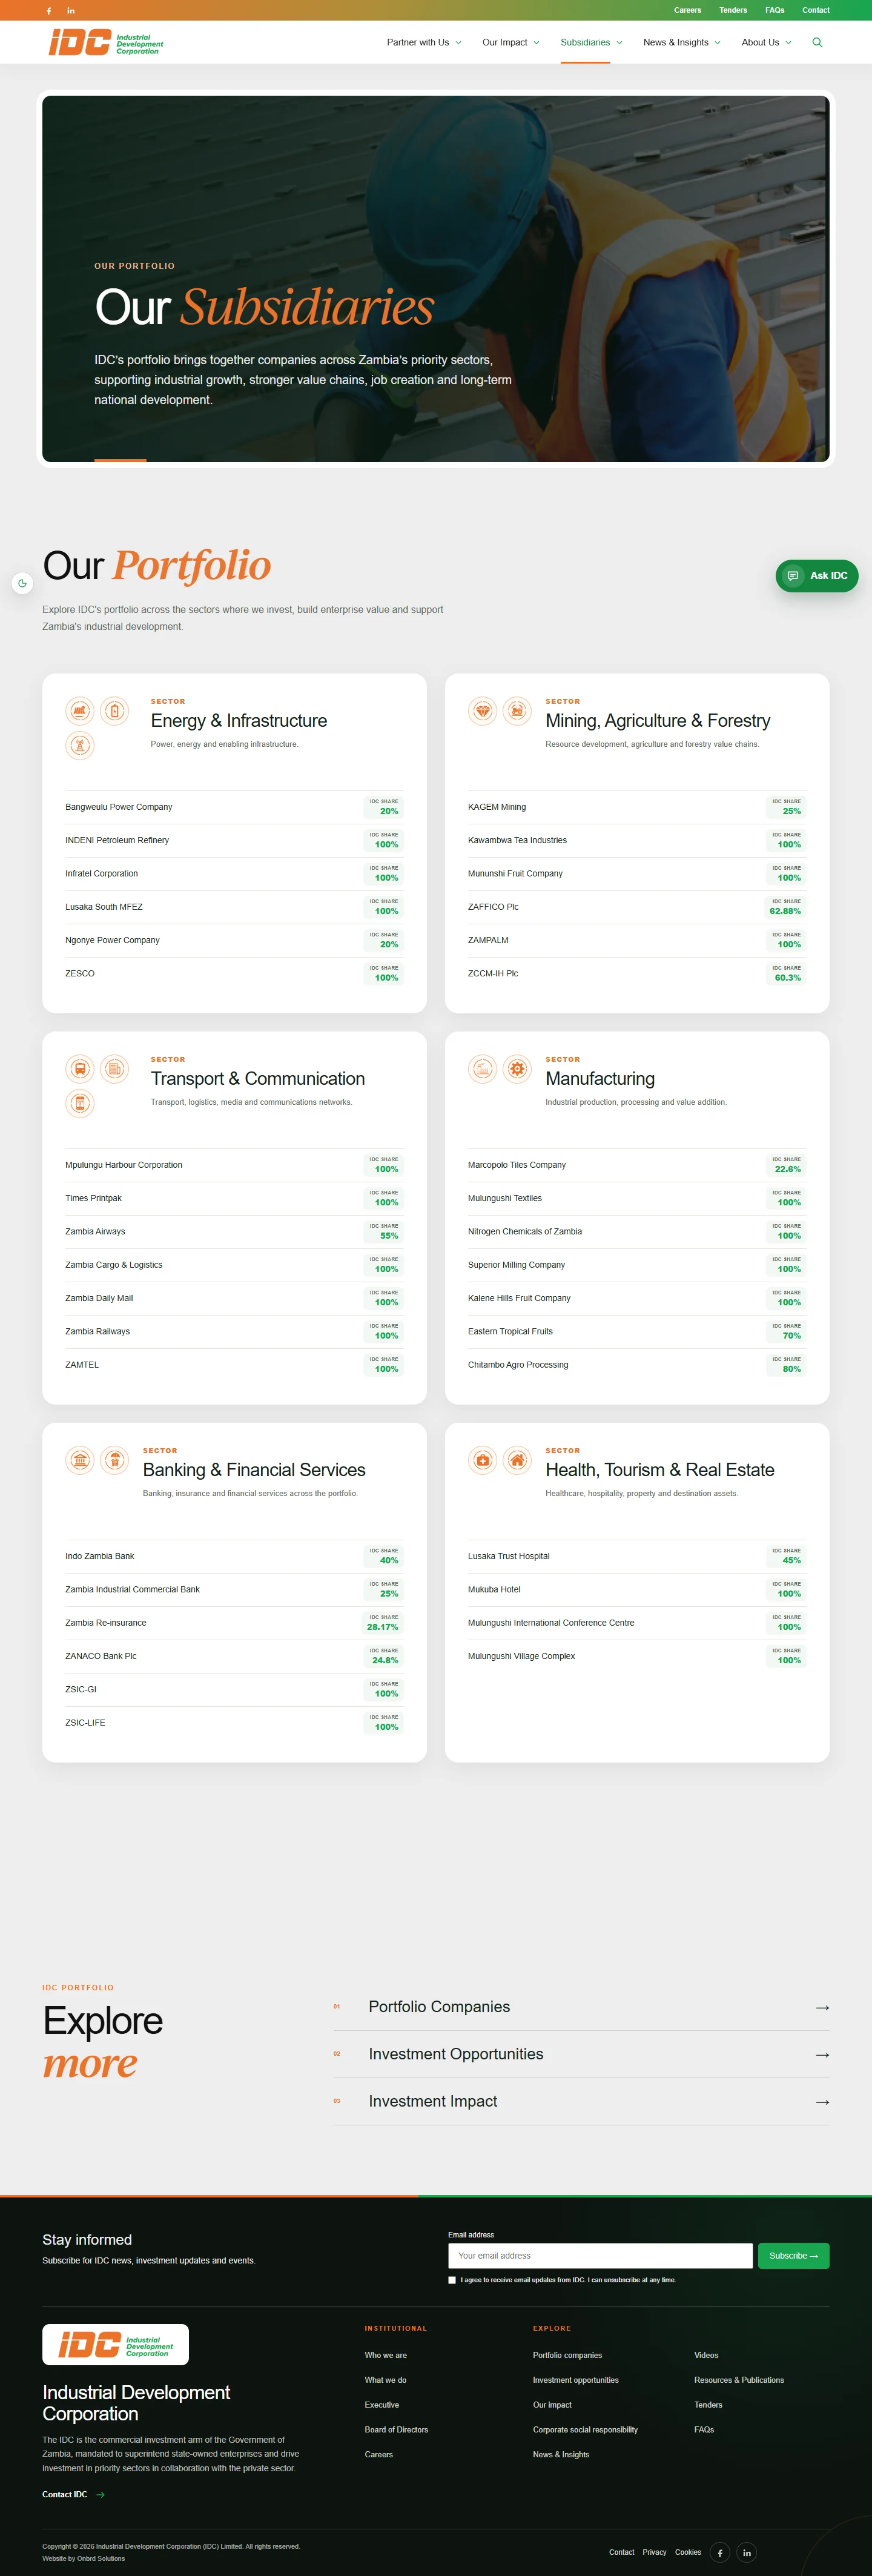Select the ZESCO row
The height and width of the screenshot is (2576, 872).
234,973
